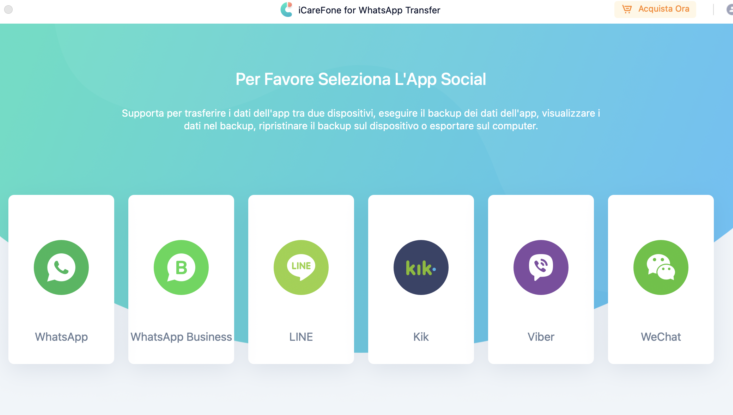Click the shopping cart icon

point(627,9)
